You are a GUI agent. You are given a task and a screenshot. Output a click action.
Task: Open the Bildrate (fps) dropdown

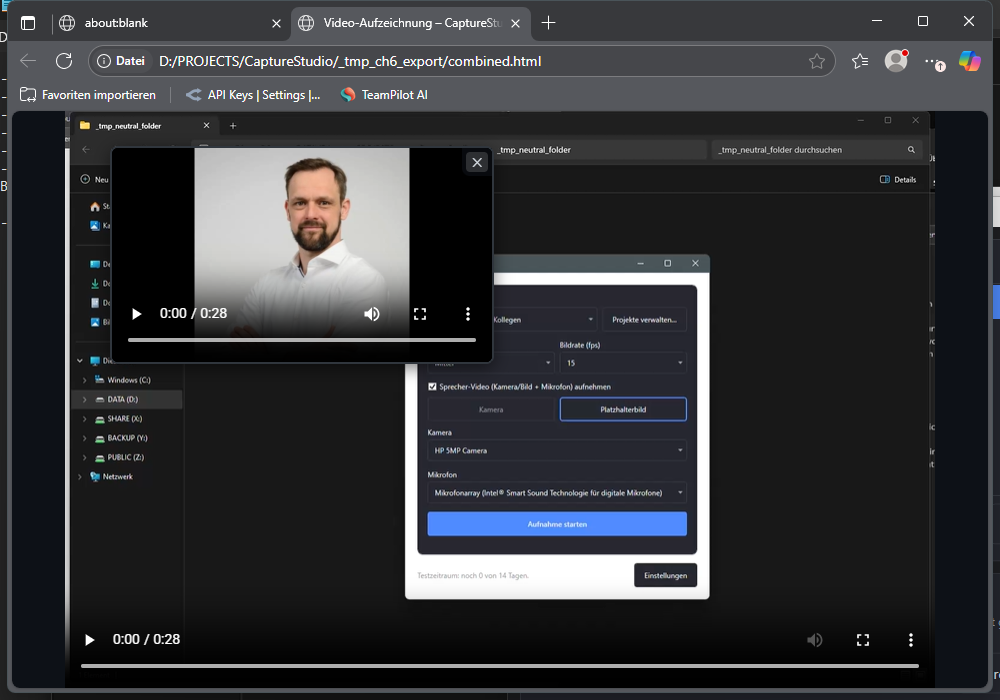pyautogui.click(x=623, y=363)
